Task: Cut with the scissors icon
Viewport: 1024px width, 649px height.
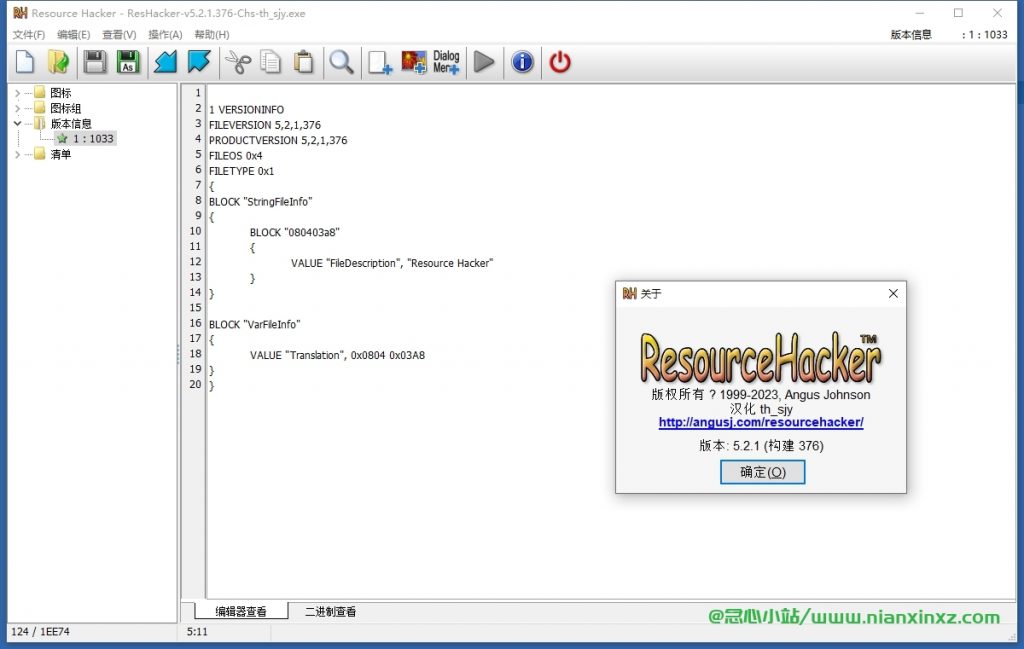Action: [238, 62]
